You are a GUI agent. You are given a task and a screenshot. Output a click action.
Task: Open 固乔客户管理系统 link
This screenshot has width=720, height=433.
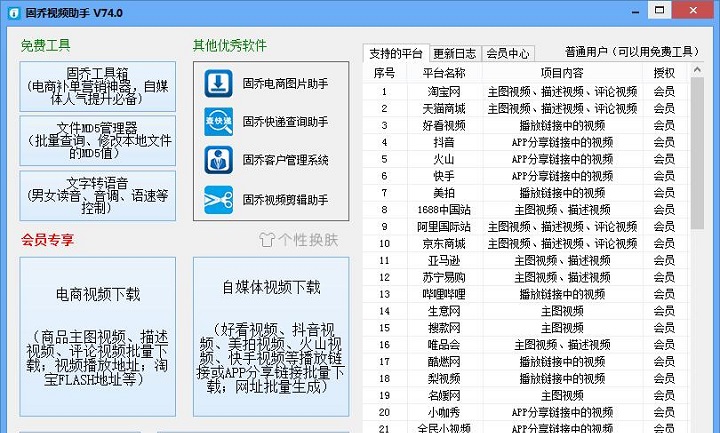point(285,160)
